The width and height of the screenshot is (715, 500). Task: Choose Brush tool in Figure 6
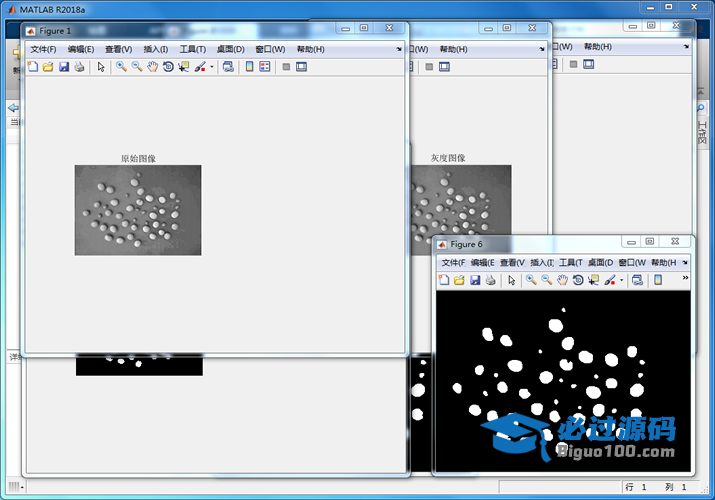(x=610, y=280)
